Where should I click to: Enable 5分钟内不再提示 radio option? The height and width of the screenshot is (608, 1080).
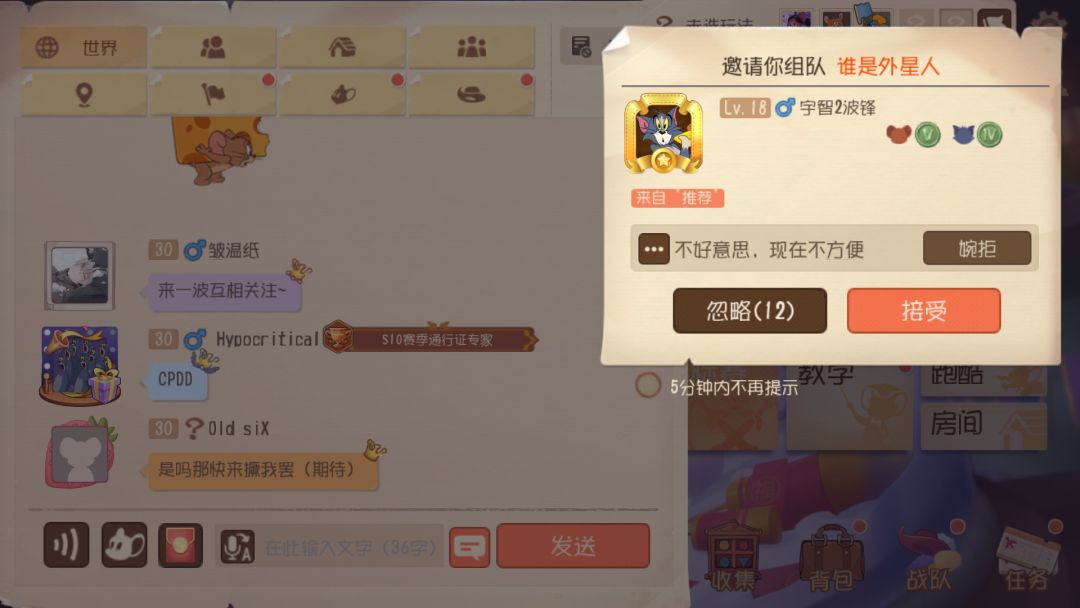coord(647,386)
